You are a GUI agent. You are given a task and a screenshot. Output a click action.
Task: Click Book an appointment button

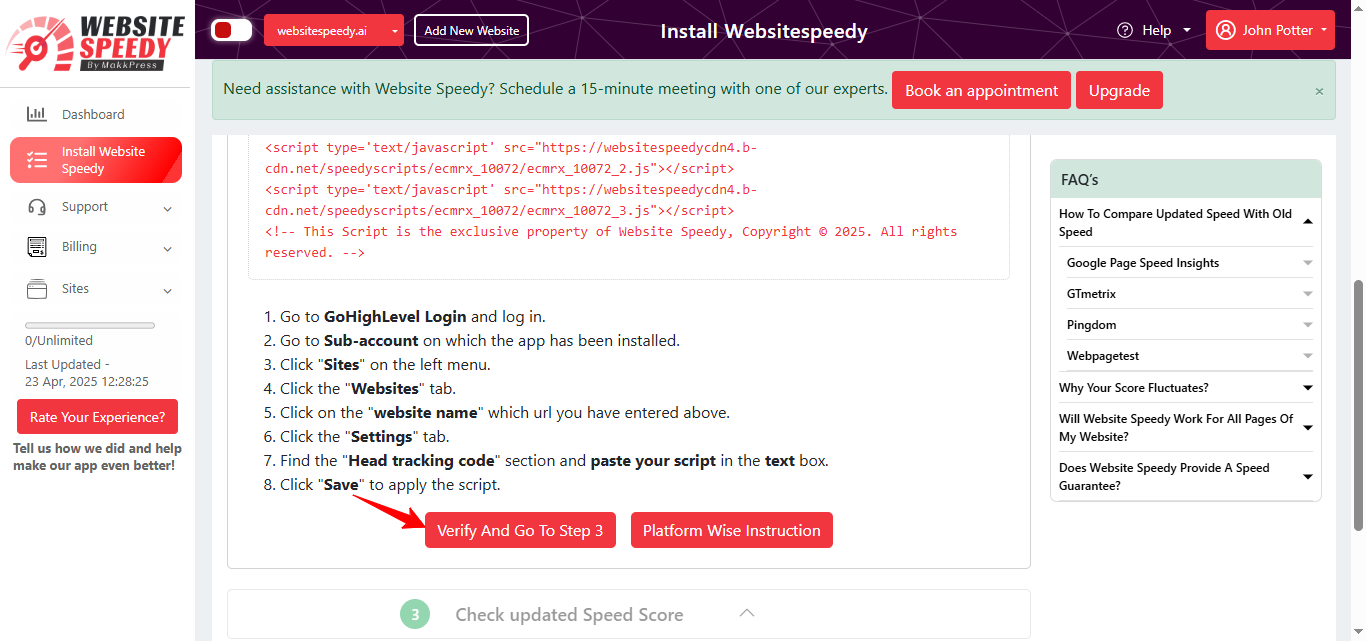(981, 90)
